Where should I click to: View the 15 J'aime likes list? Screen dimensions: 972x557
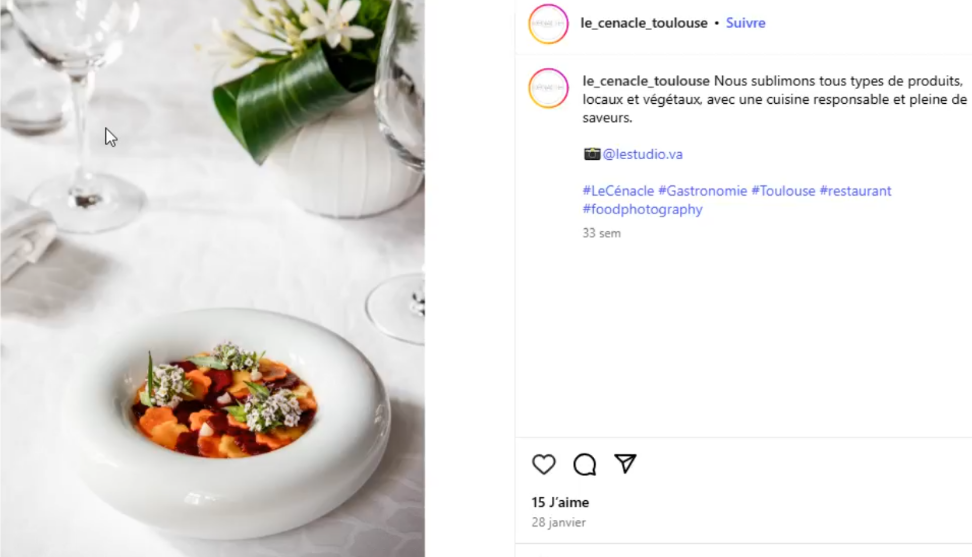coord(560,502)
